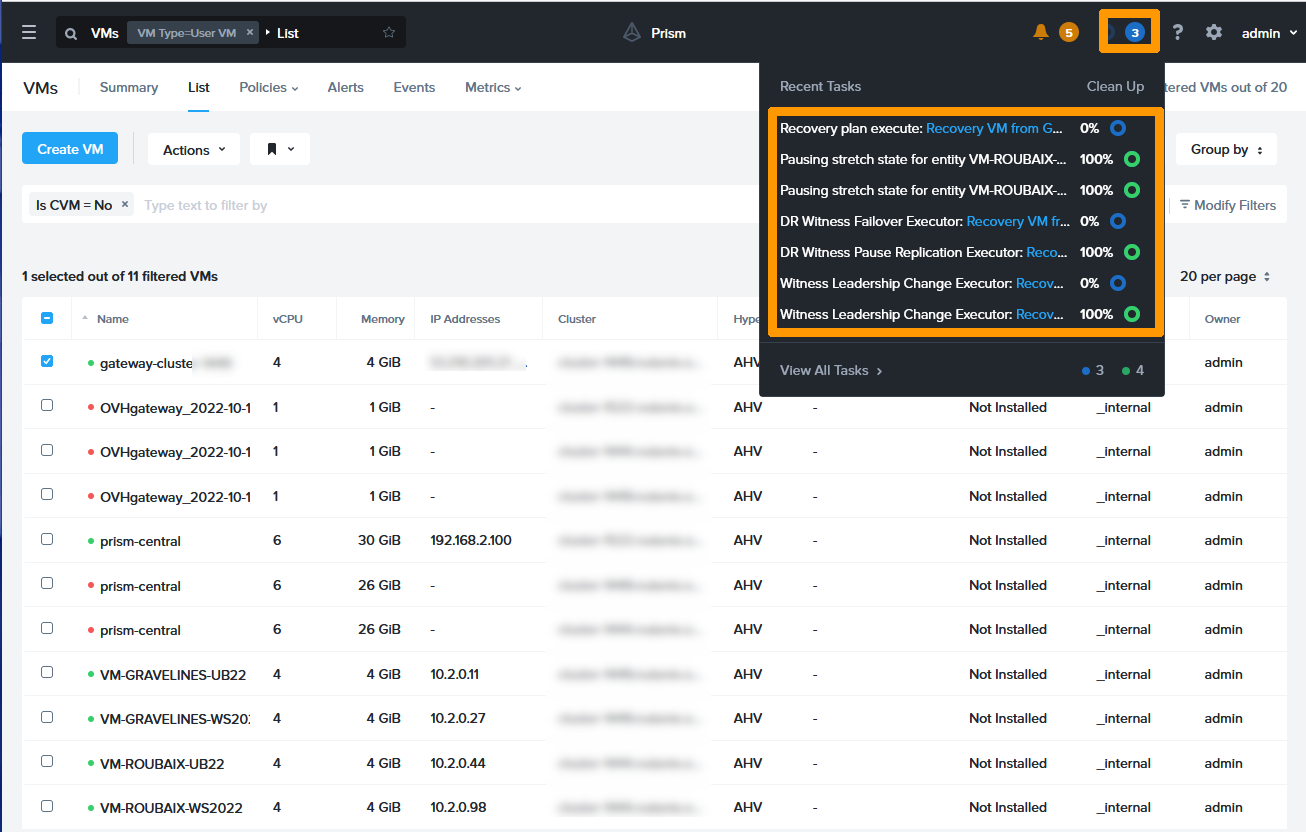Switch to the Summary tab
This screenshot has width=1306, height=832.
pyautogui.click(x=129, y=88)
